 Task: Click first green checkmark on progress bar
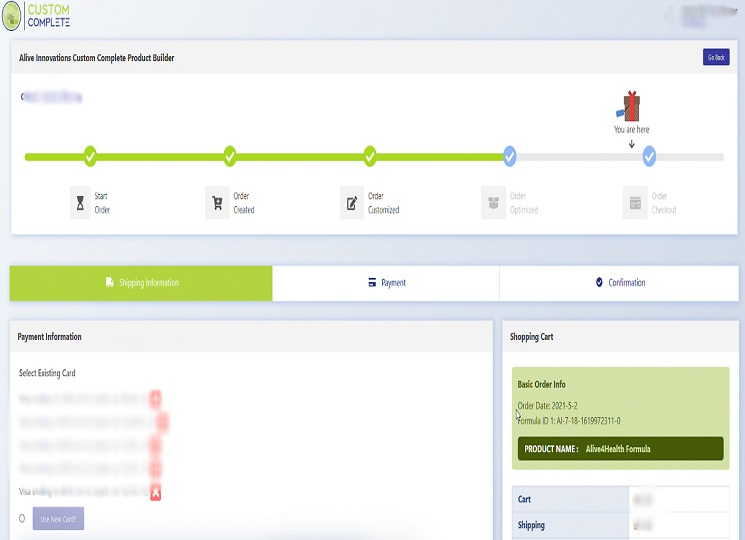click(90, 156)
